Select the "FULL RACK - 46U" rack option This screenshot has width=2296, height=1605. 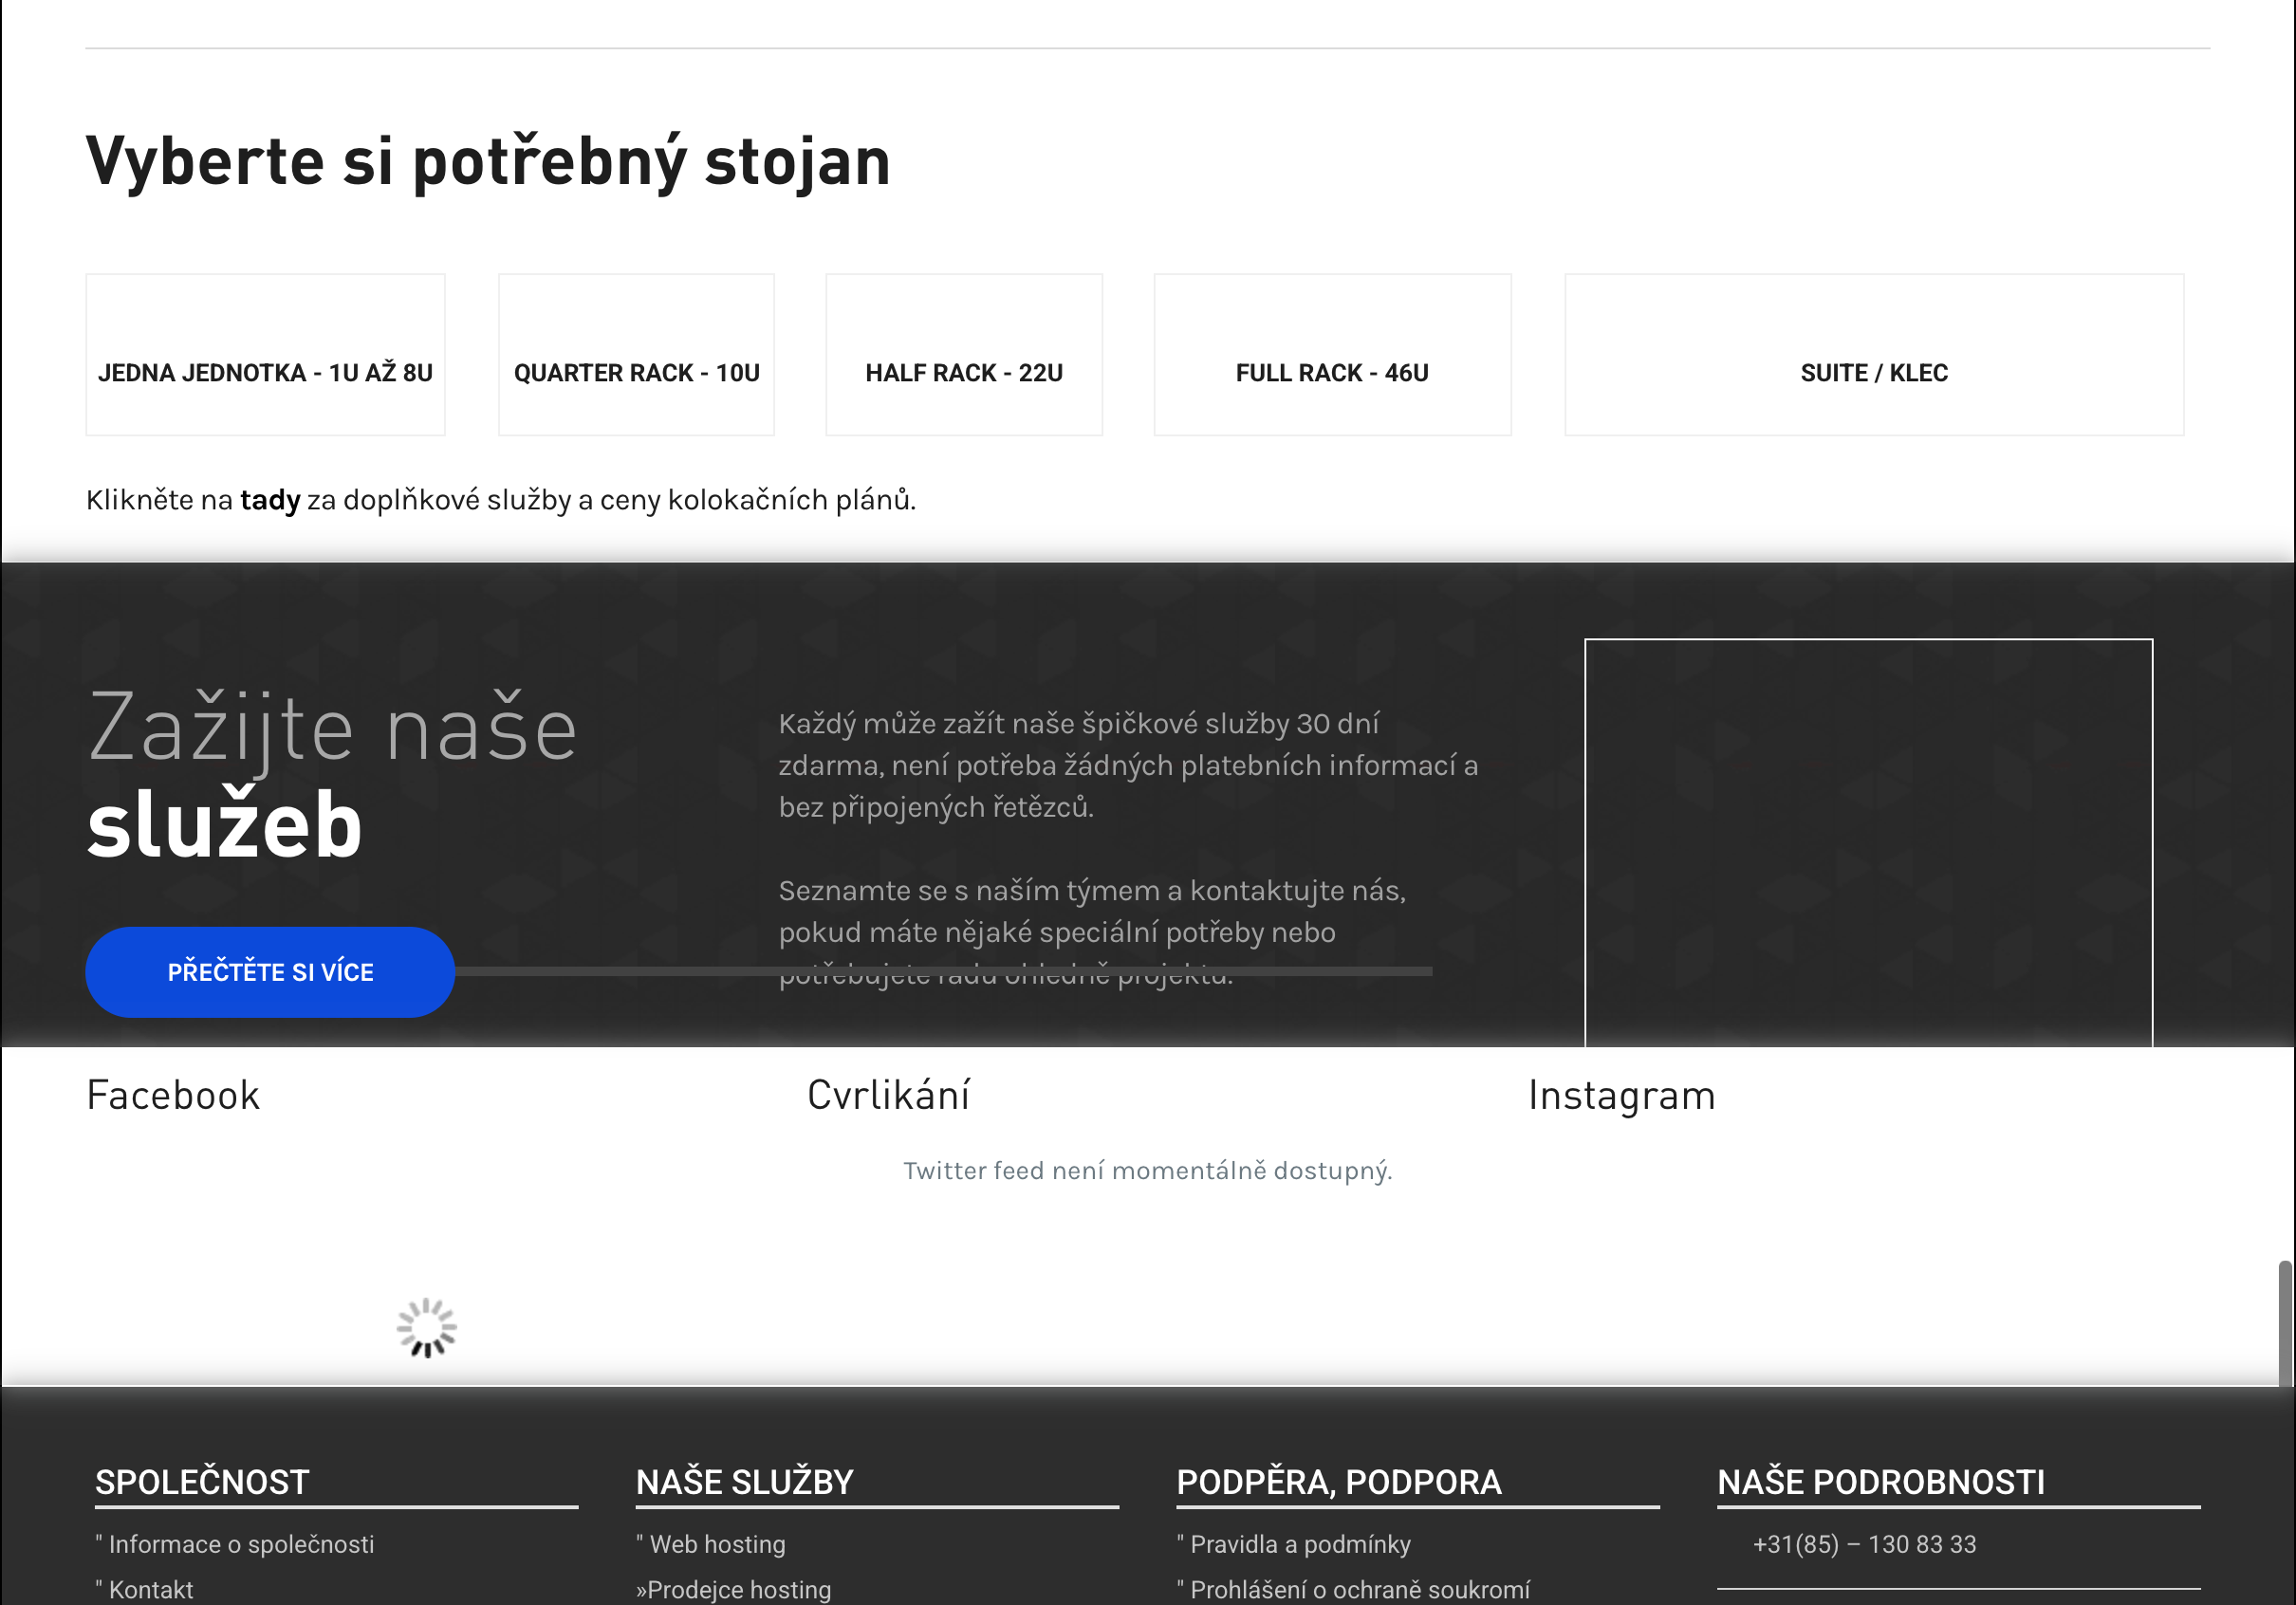1331,355
